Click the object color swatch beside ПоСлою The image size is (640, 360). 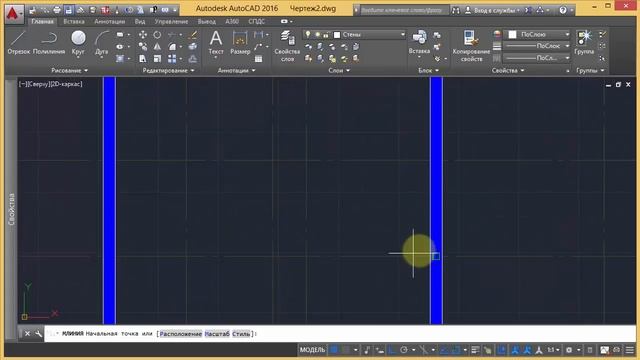click(512, 35)
